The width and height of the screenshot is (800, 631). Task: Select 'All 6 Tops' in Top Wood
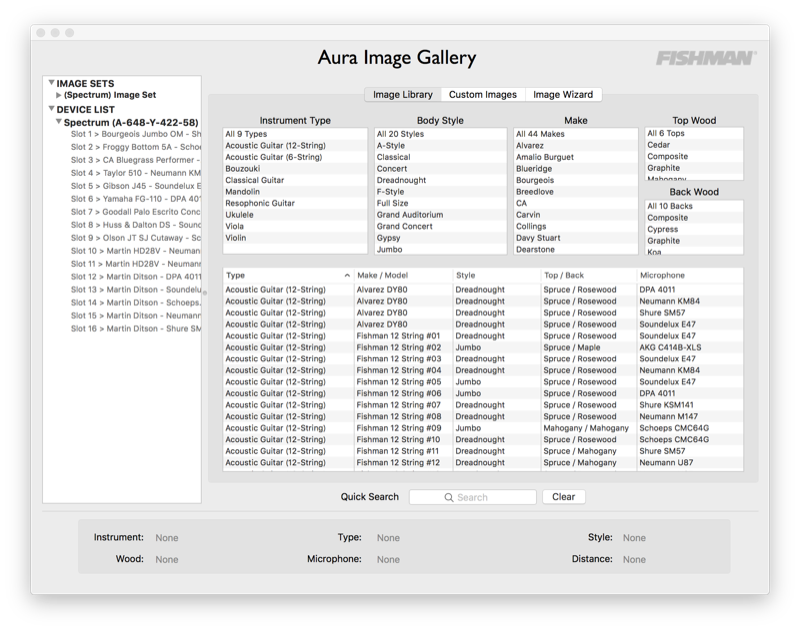694,133
